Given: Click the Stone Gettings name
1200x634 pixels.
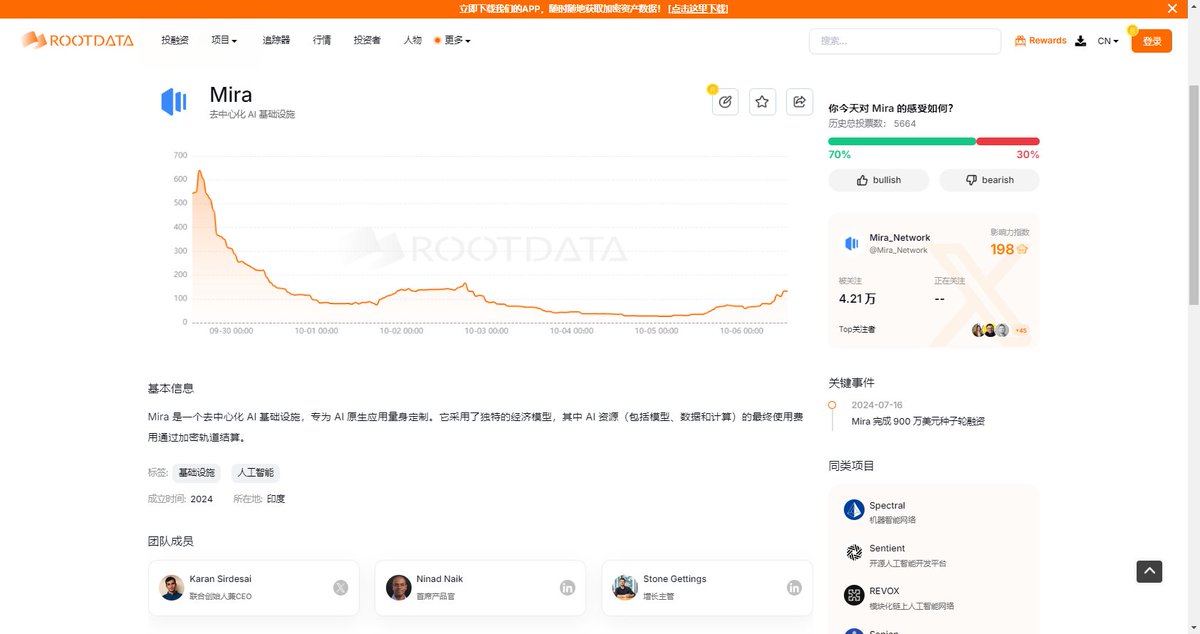Looking at the screenshot, I should 675,579.
